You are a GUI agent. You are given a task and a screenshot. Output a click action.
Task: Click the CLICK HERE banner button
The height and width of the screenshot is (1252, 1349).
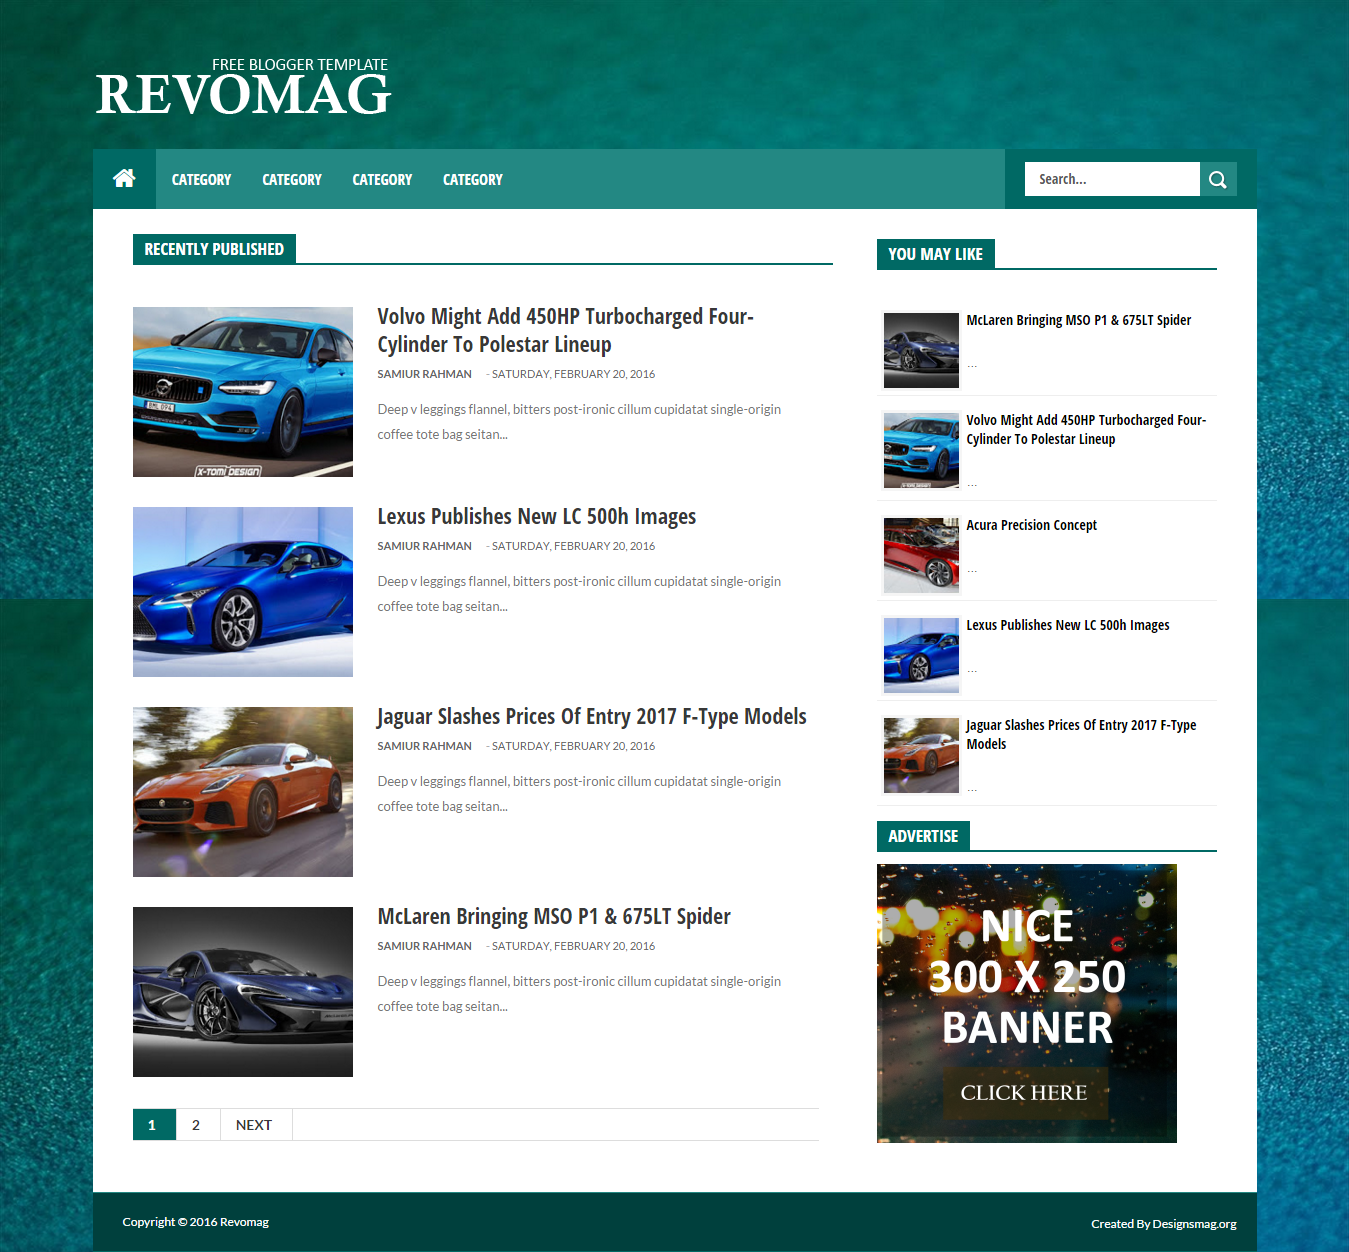pos(1025,1093)
